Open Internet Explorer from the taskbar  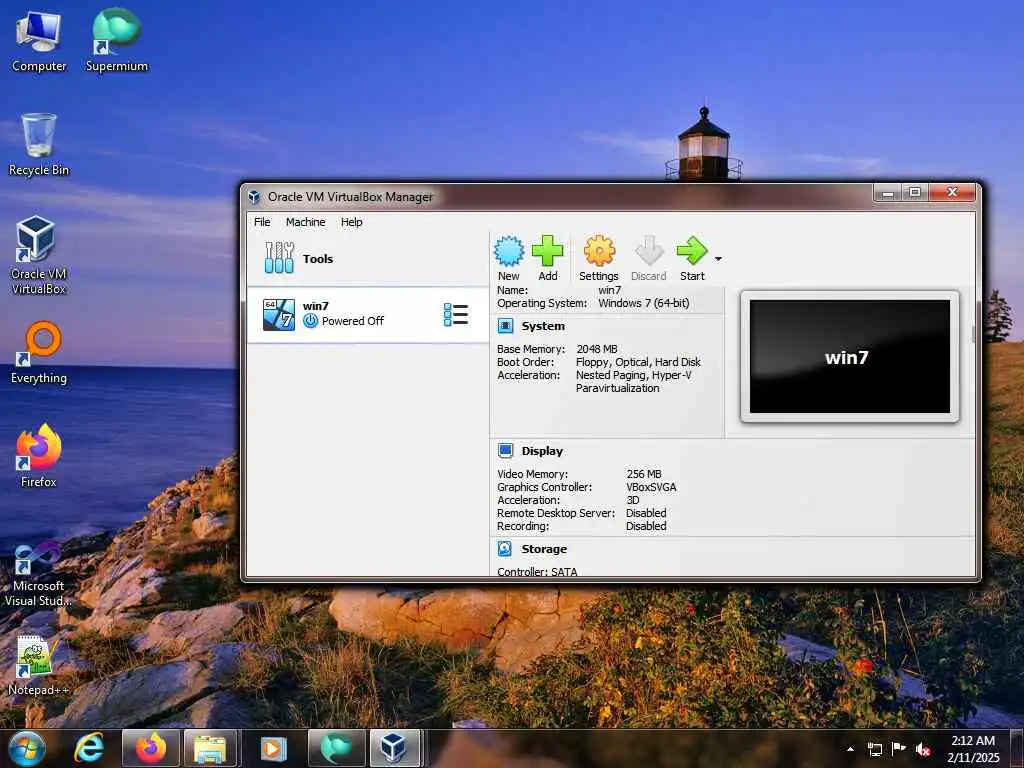pos(89,748)
